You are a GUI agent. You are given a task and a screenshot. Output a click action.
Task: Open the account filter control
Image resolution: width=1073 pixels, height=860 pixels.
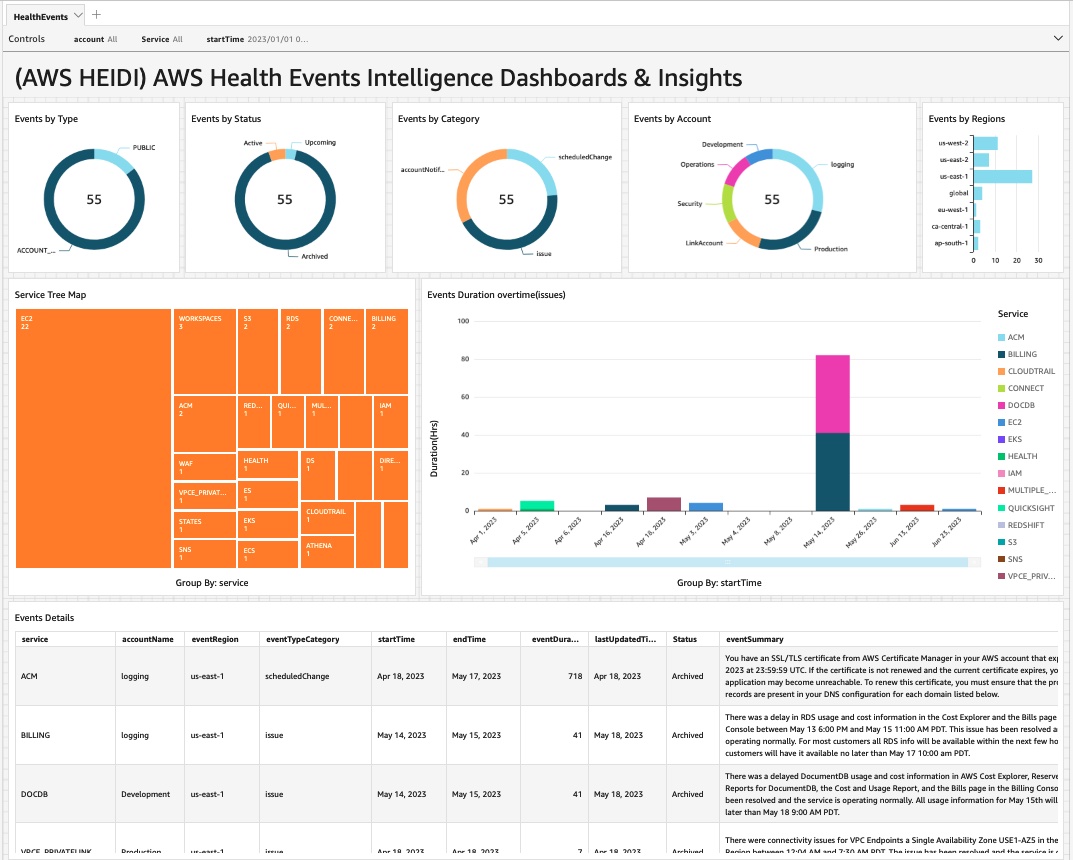[x=95, y=39]
